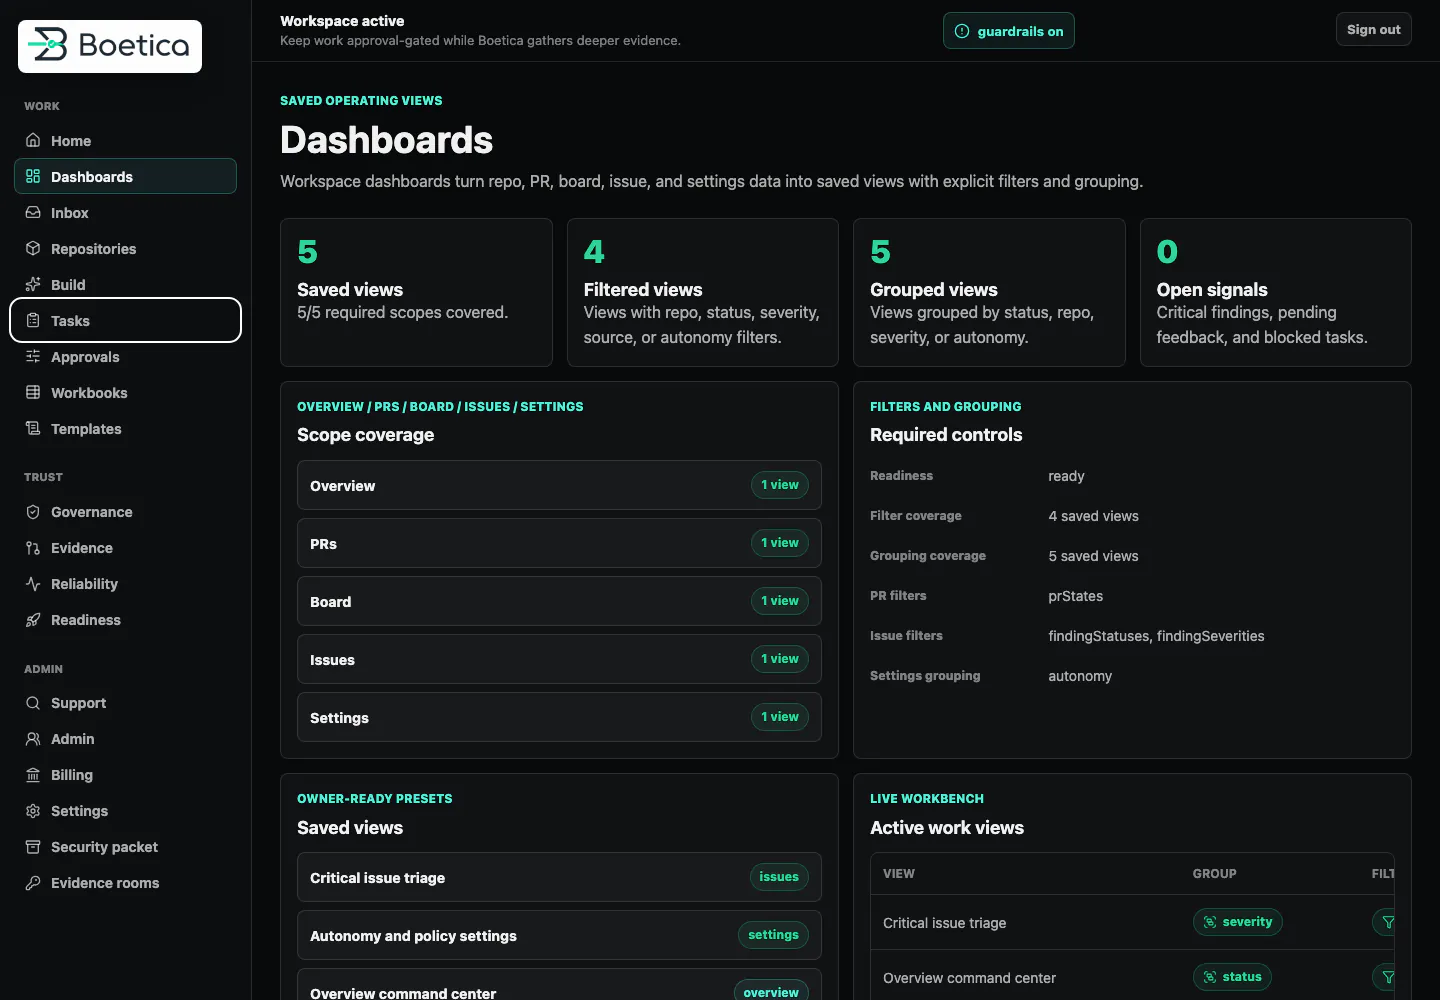The image size is (1440, 1000).
Task: Open Critical issue triage saved view
Action: 559,877
